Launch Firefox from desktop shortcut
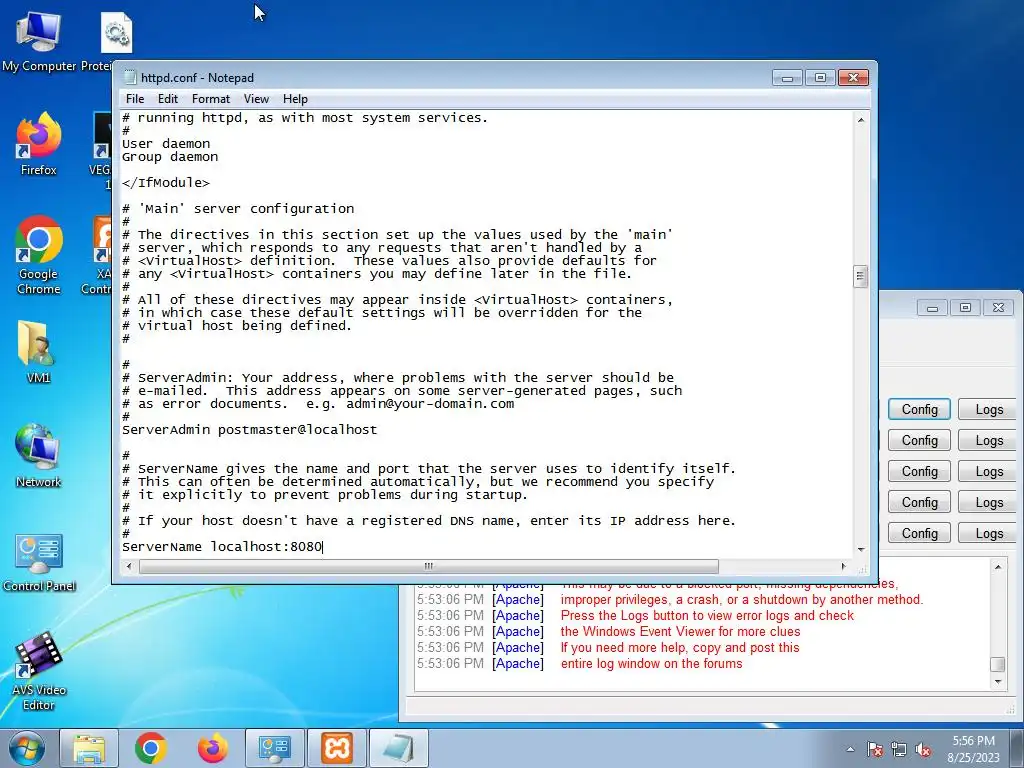The image size is (1024, 768). click(39, 145)
